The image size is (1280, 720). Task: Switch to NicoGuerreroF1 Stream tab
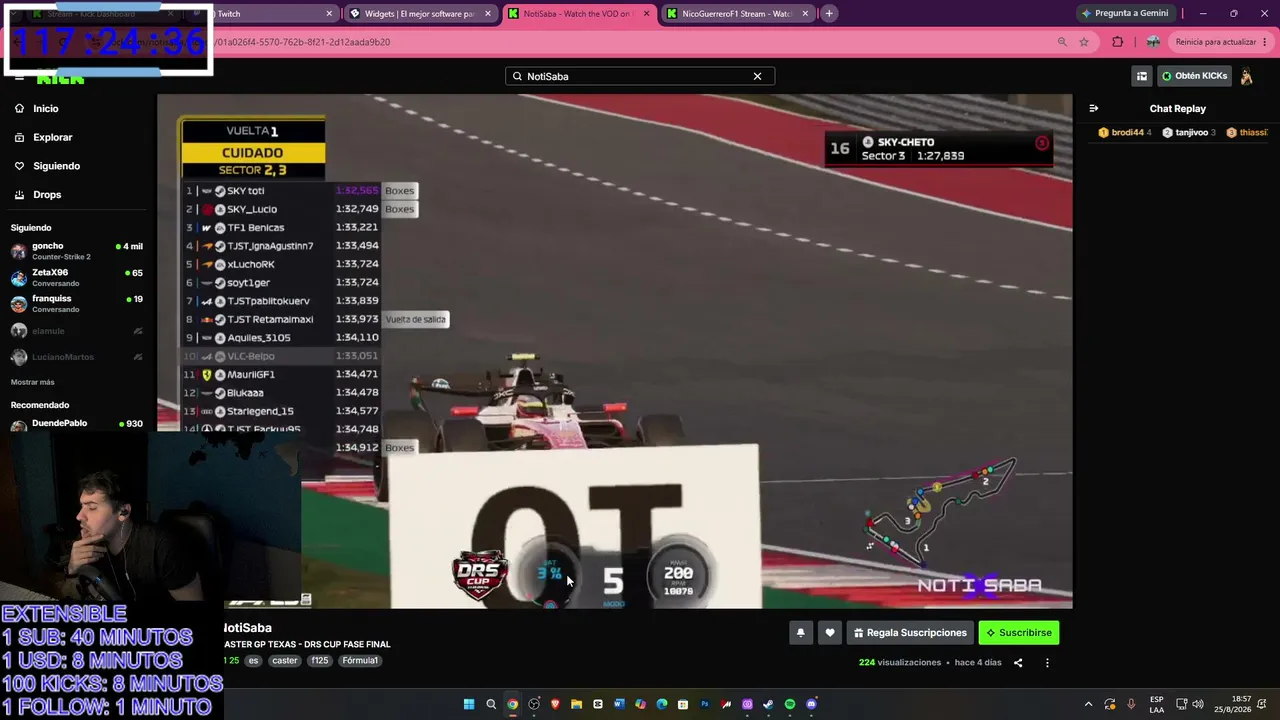(736, 14)
